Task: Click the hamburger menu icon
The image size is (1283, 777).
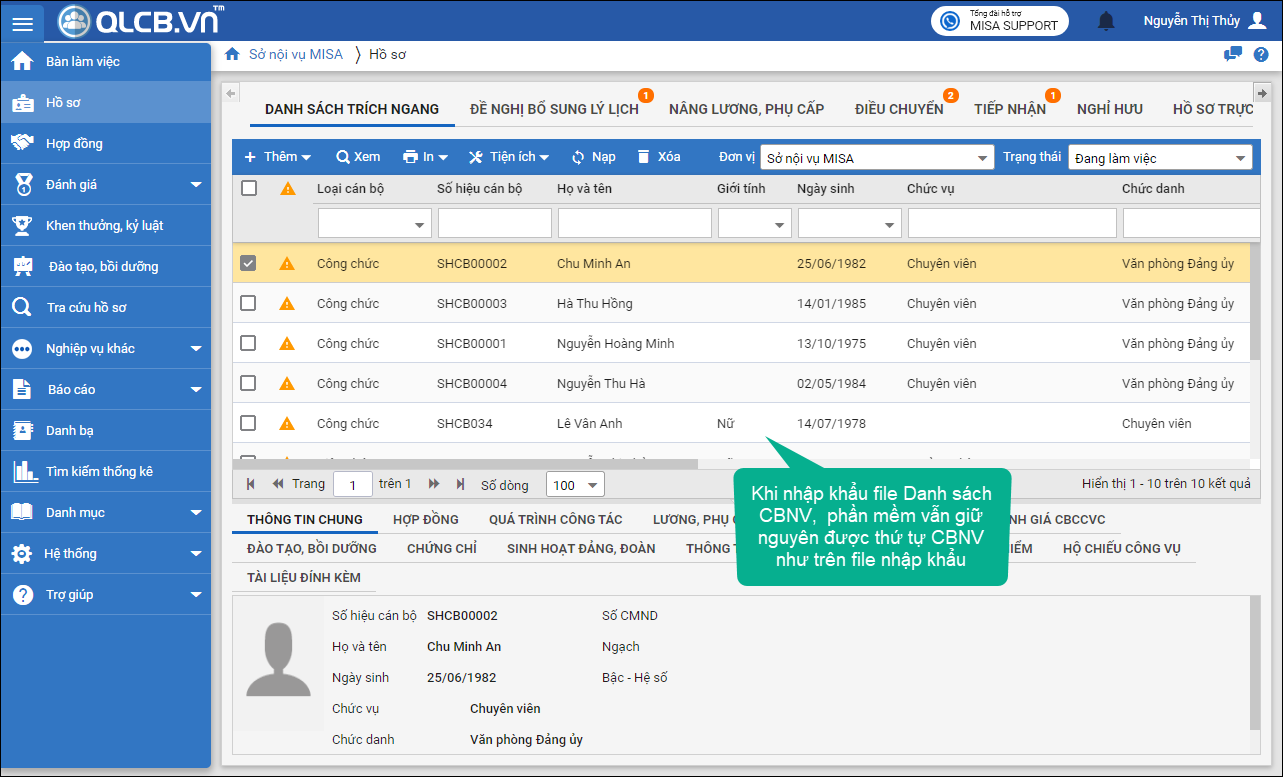Action: coord(22,22)
